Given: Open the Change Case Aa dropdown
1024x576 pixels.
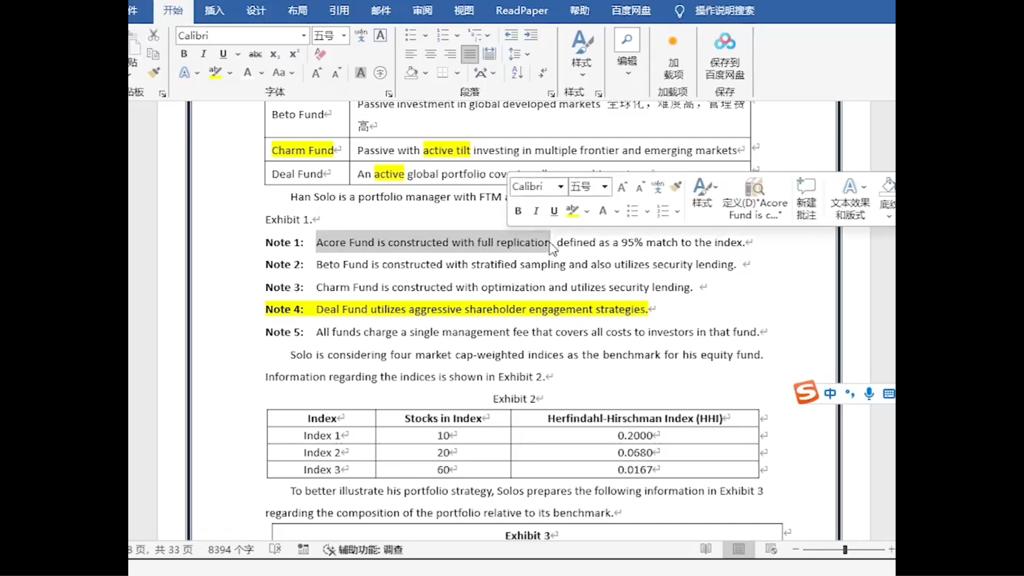Looking at the screenshot, I should click(x=283, y=73).
